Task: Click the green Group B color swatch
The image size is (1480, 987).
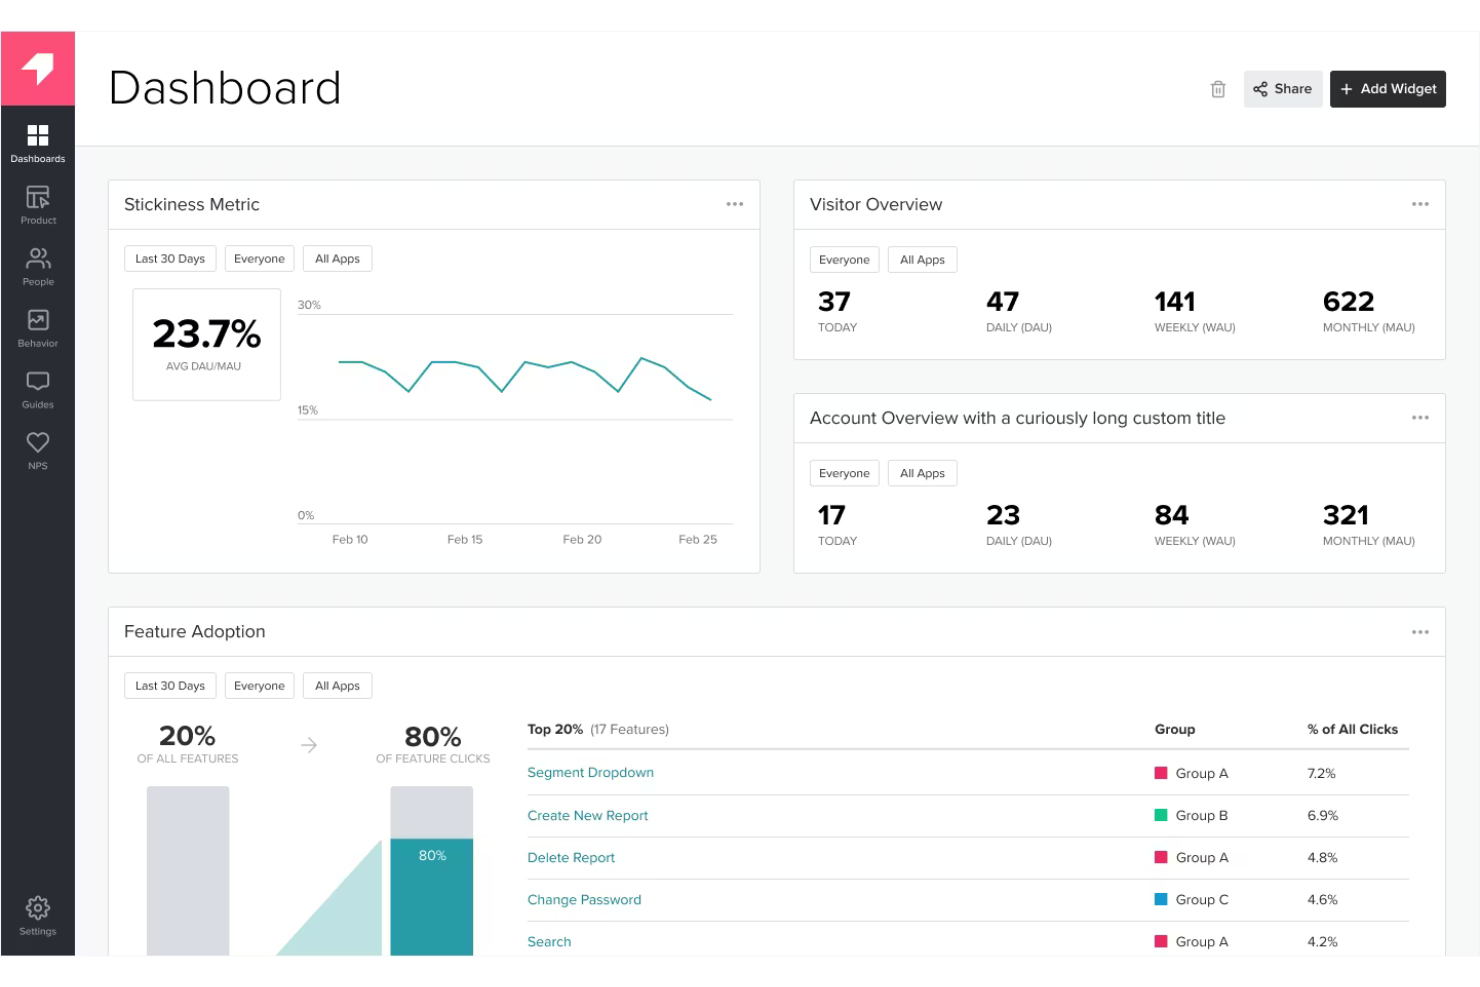Action: click(x=1160, y=815)
